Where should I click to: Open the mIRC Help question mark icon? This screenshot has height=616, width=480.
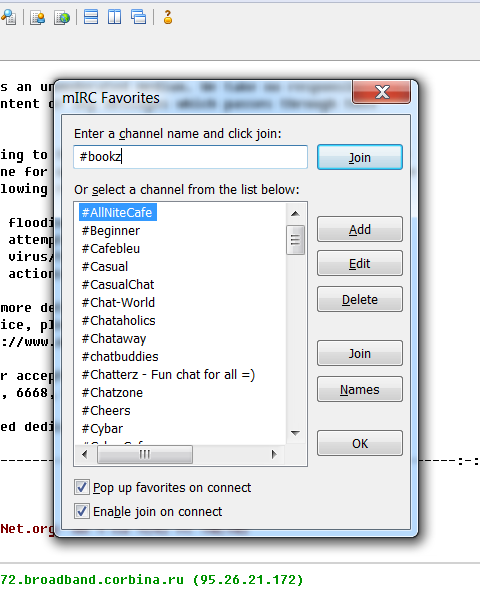click(168, 17)
